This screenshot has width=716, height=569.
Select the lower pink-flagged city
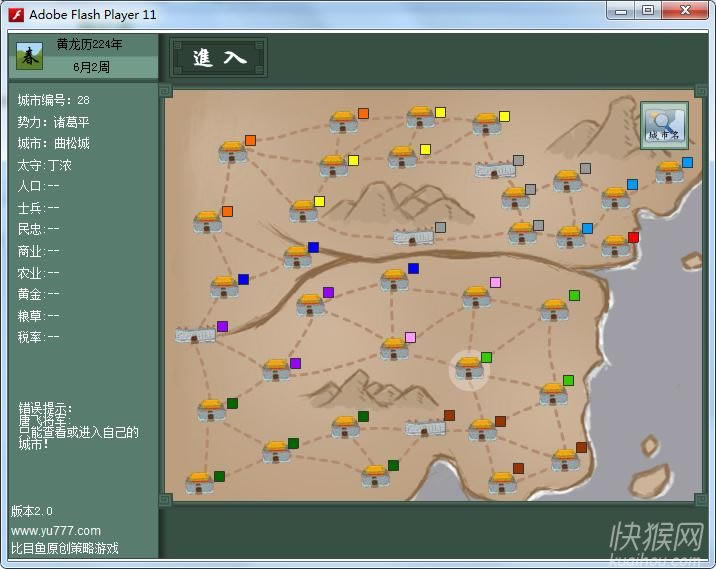[394, 348]
